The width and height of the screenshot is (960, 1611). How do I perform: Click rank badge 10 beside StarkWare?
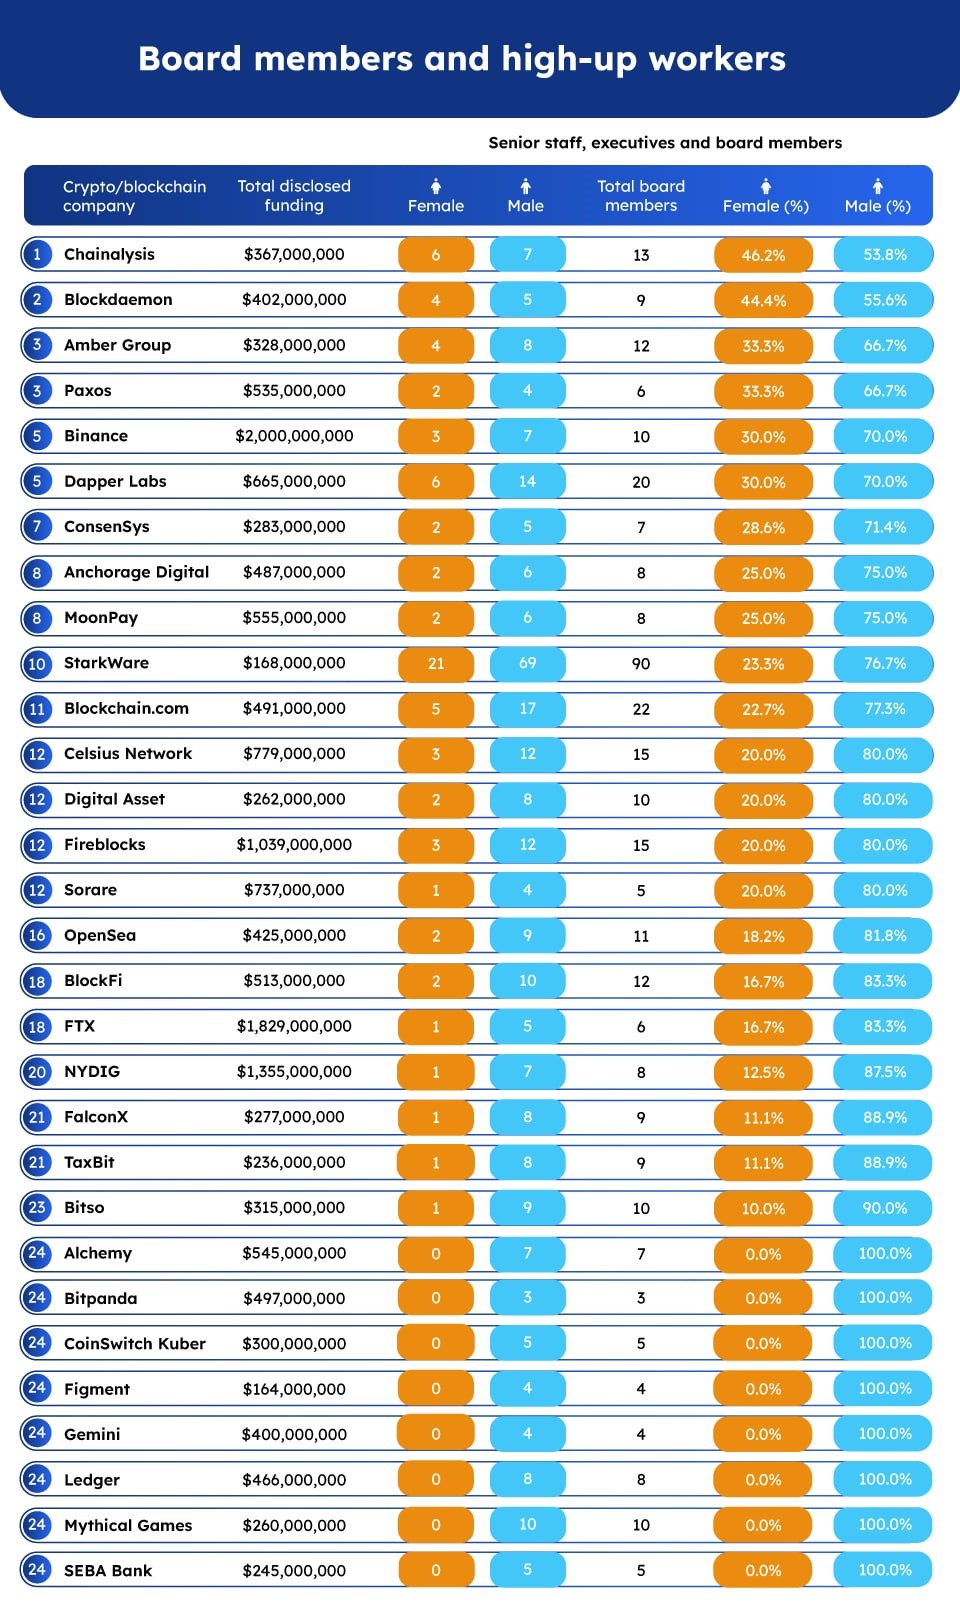(37, 663)
